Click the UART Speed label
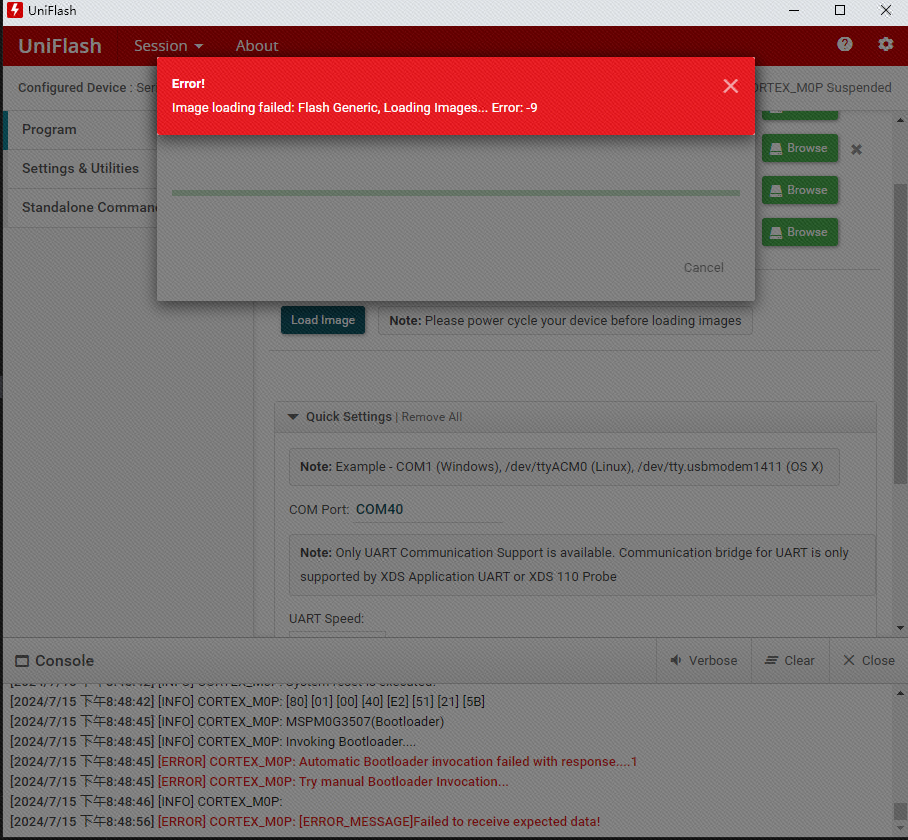The width and height of the screenshot is (908, 840). point(326,618)
